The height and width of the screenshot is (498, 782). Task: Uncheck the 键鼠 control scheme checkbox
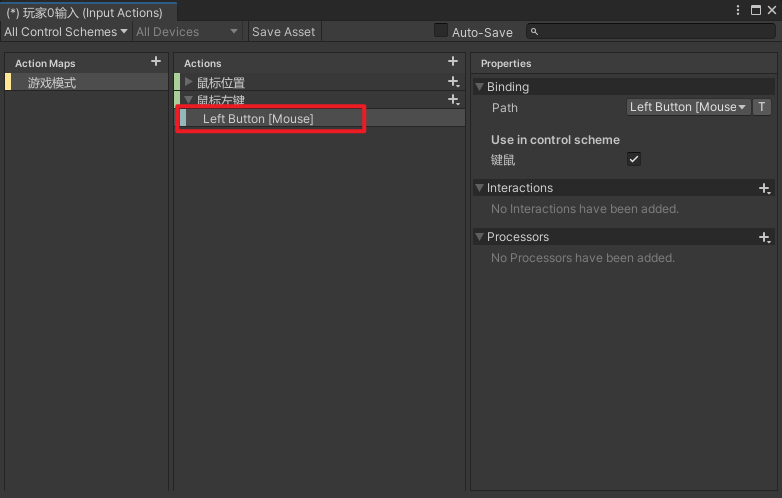point(634,159)
